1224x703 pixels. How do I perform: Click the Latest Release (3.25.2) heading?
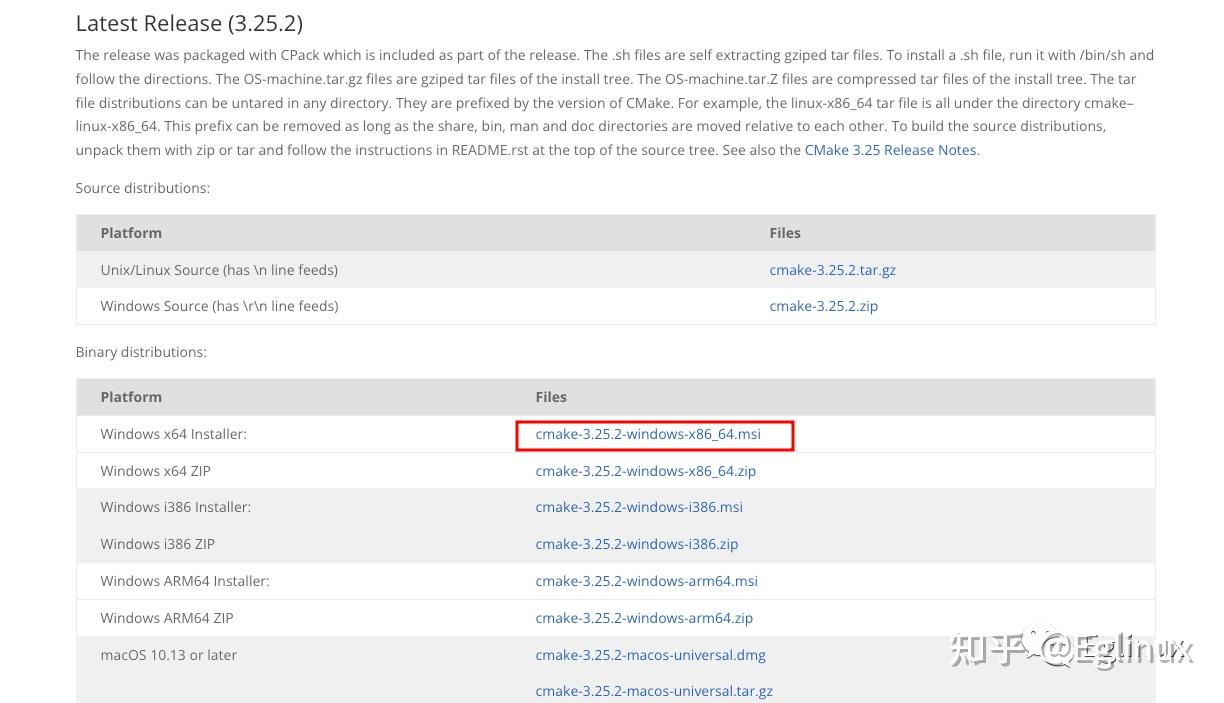189,23
